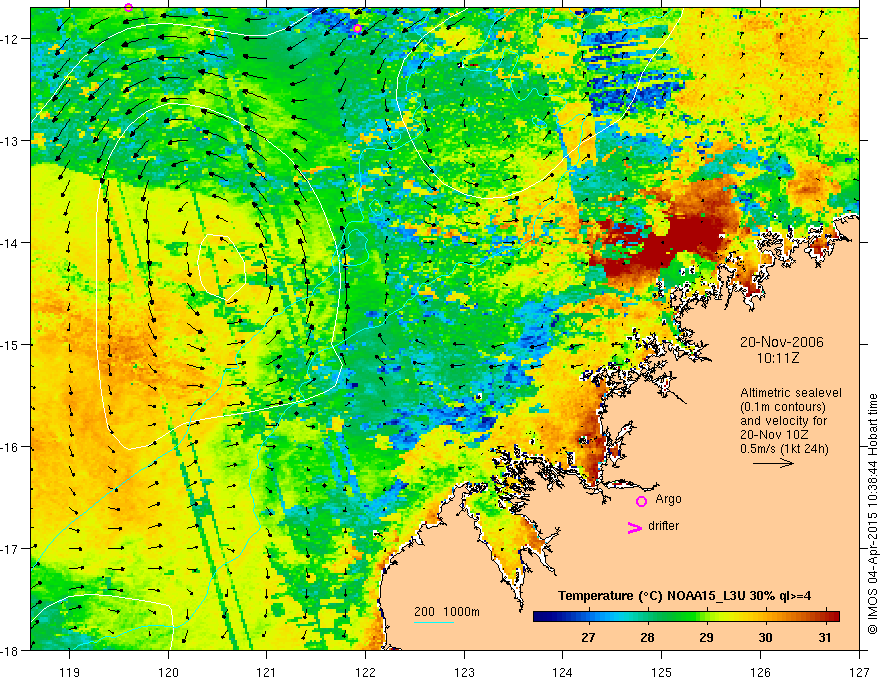
Task: Click longitude axis label 124
Action: (563, 672)
